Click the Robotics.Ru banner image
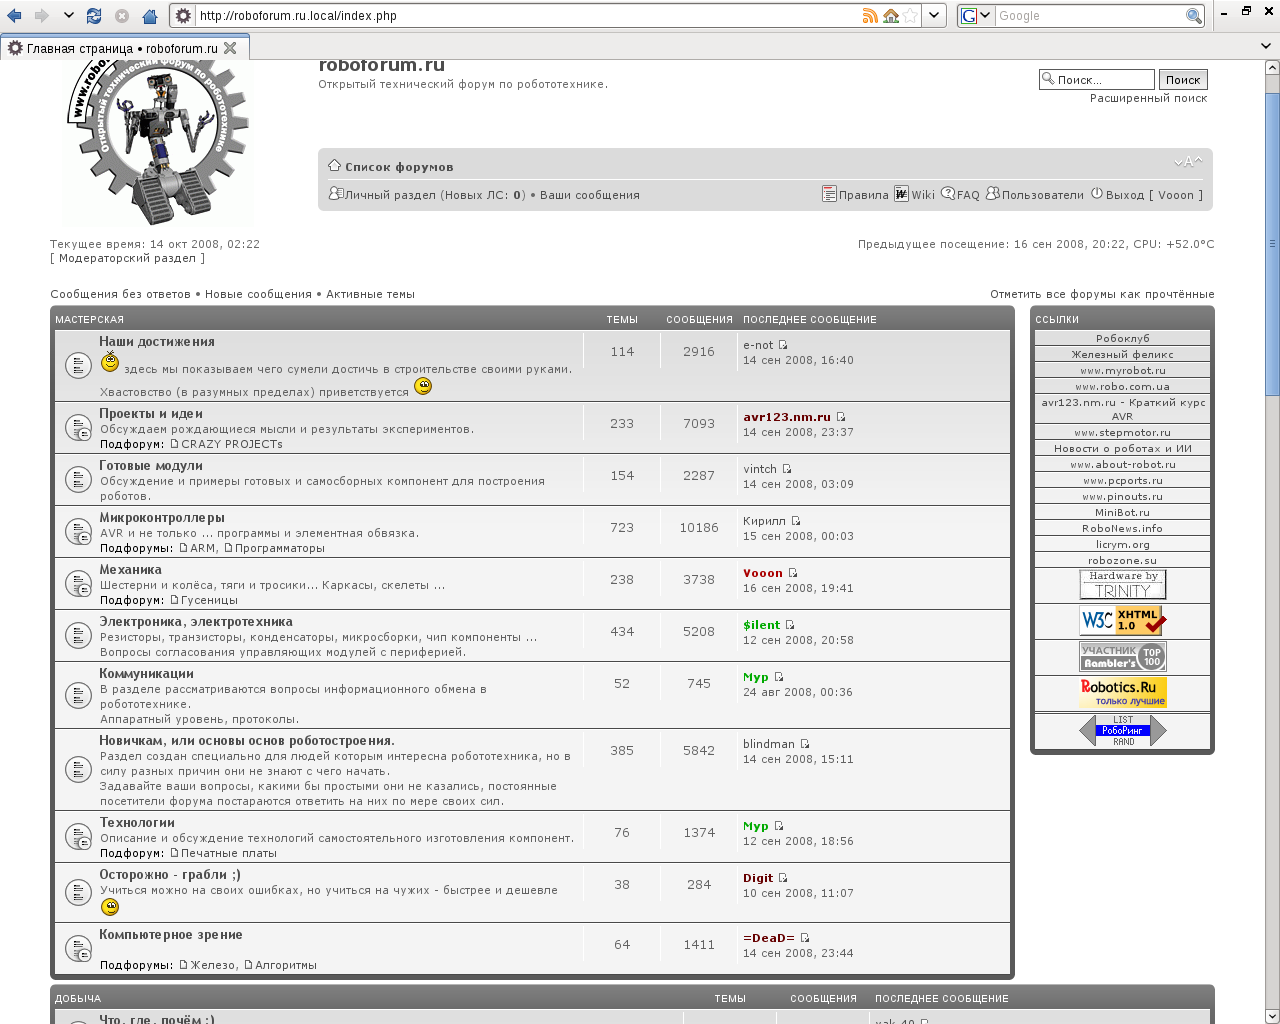The image size is (1280, 1024). tap(1123, 692)
